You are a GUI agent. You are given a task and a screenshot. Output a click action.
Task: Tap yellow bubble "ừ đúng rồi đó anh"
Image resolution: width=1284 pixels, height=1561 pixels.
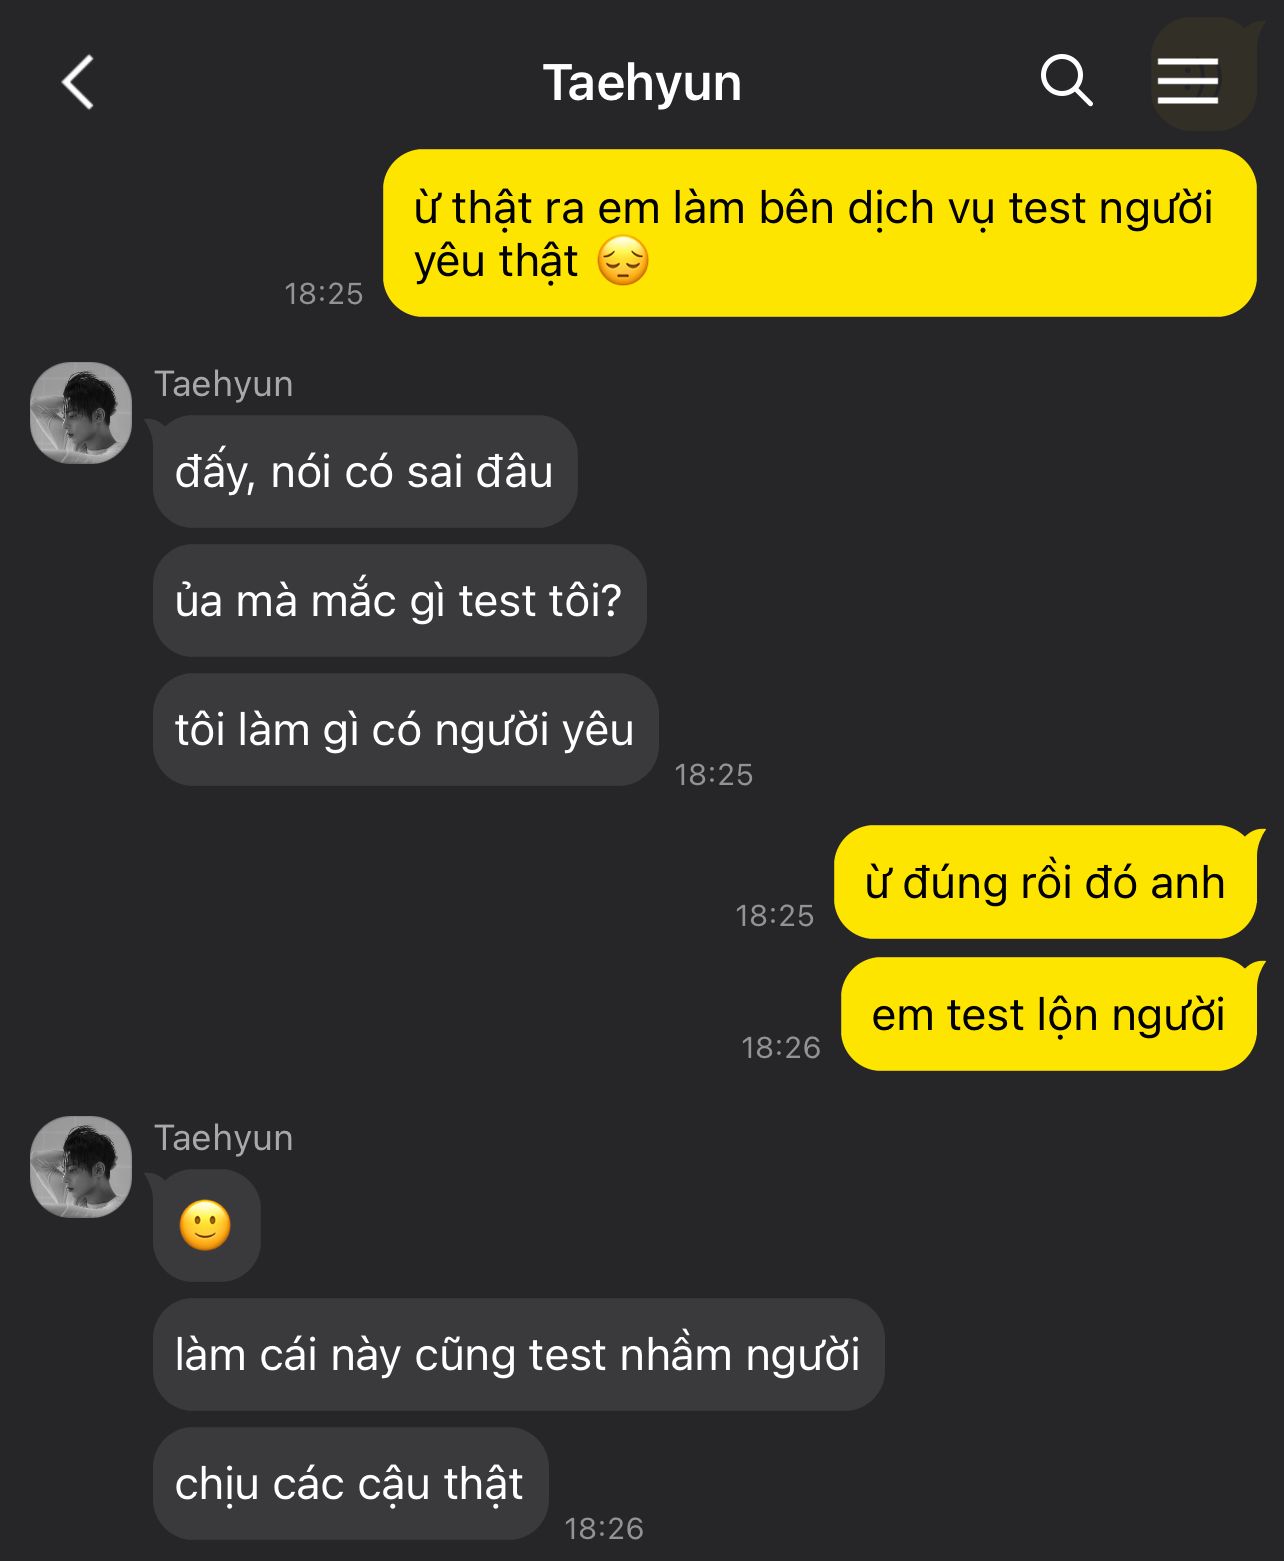tap(1045, 882)
